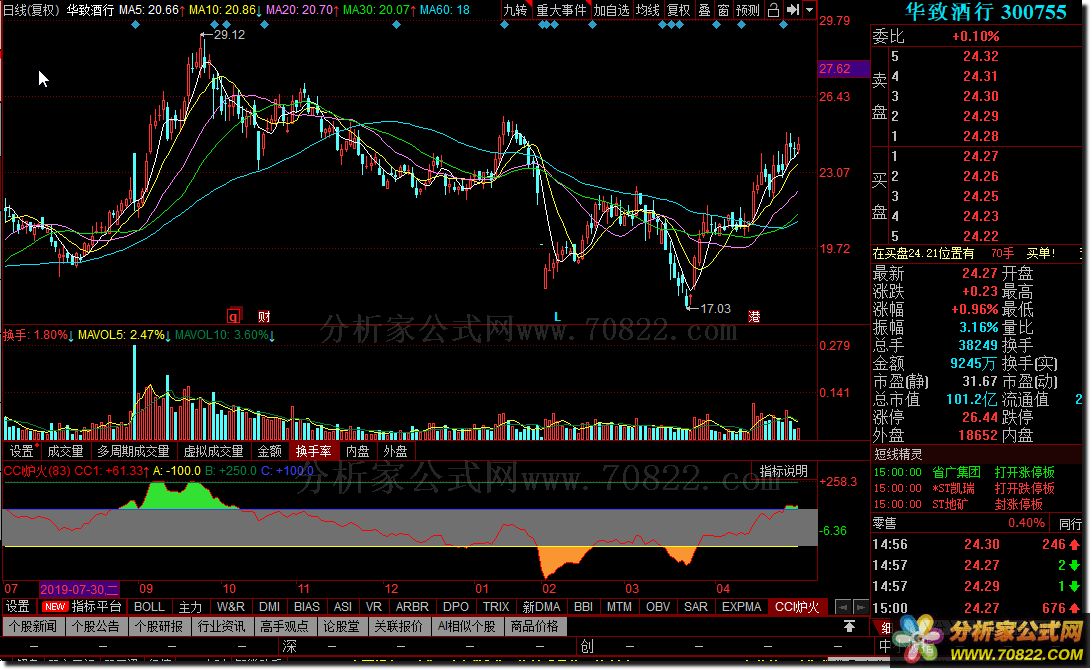Click the blue diamond marker below 加自选
The width and height of the screenshot is (1092, 670).
pos(592,25)
